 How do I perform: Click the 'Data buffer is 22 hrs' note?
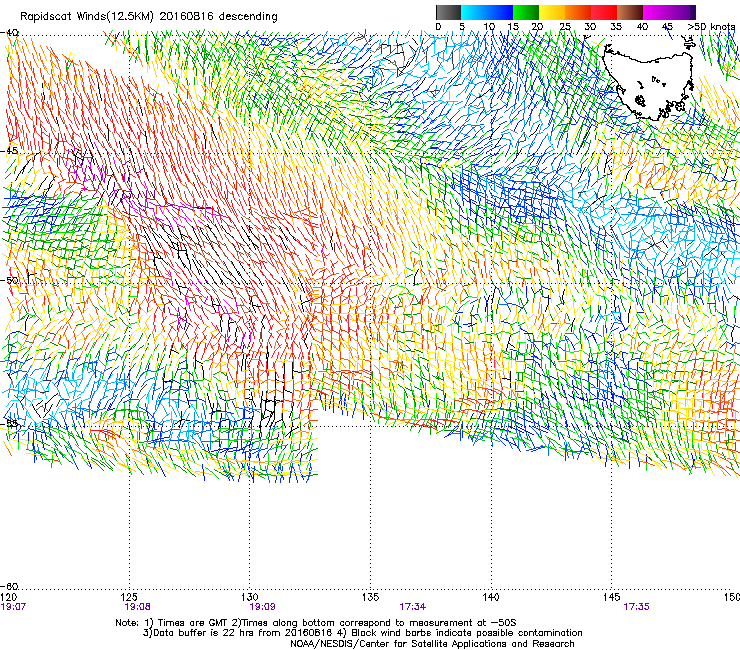[x=362, y=633]
